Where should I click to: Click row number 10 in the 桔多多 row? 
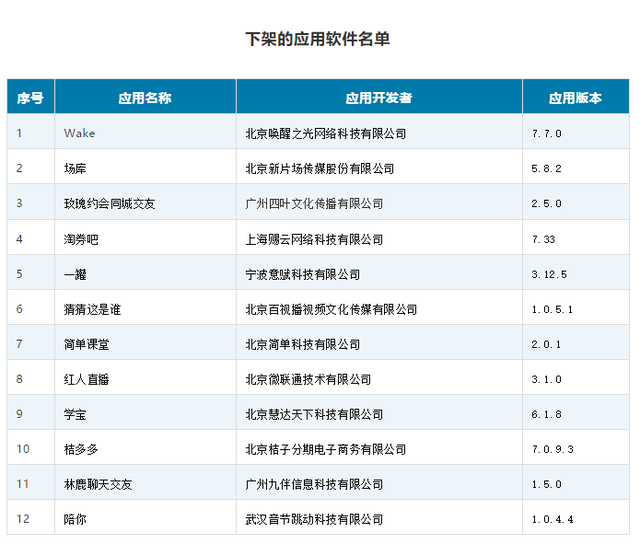[23, 449]
